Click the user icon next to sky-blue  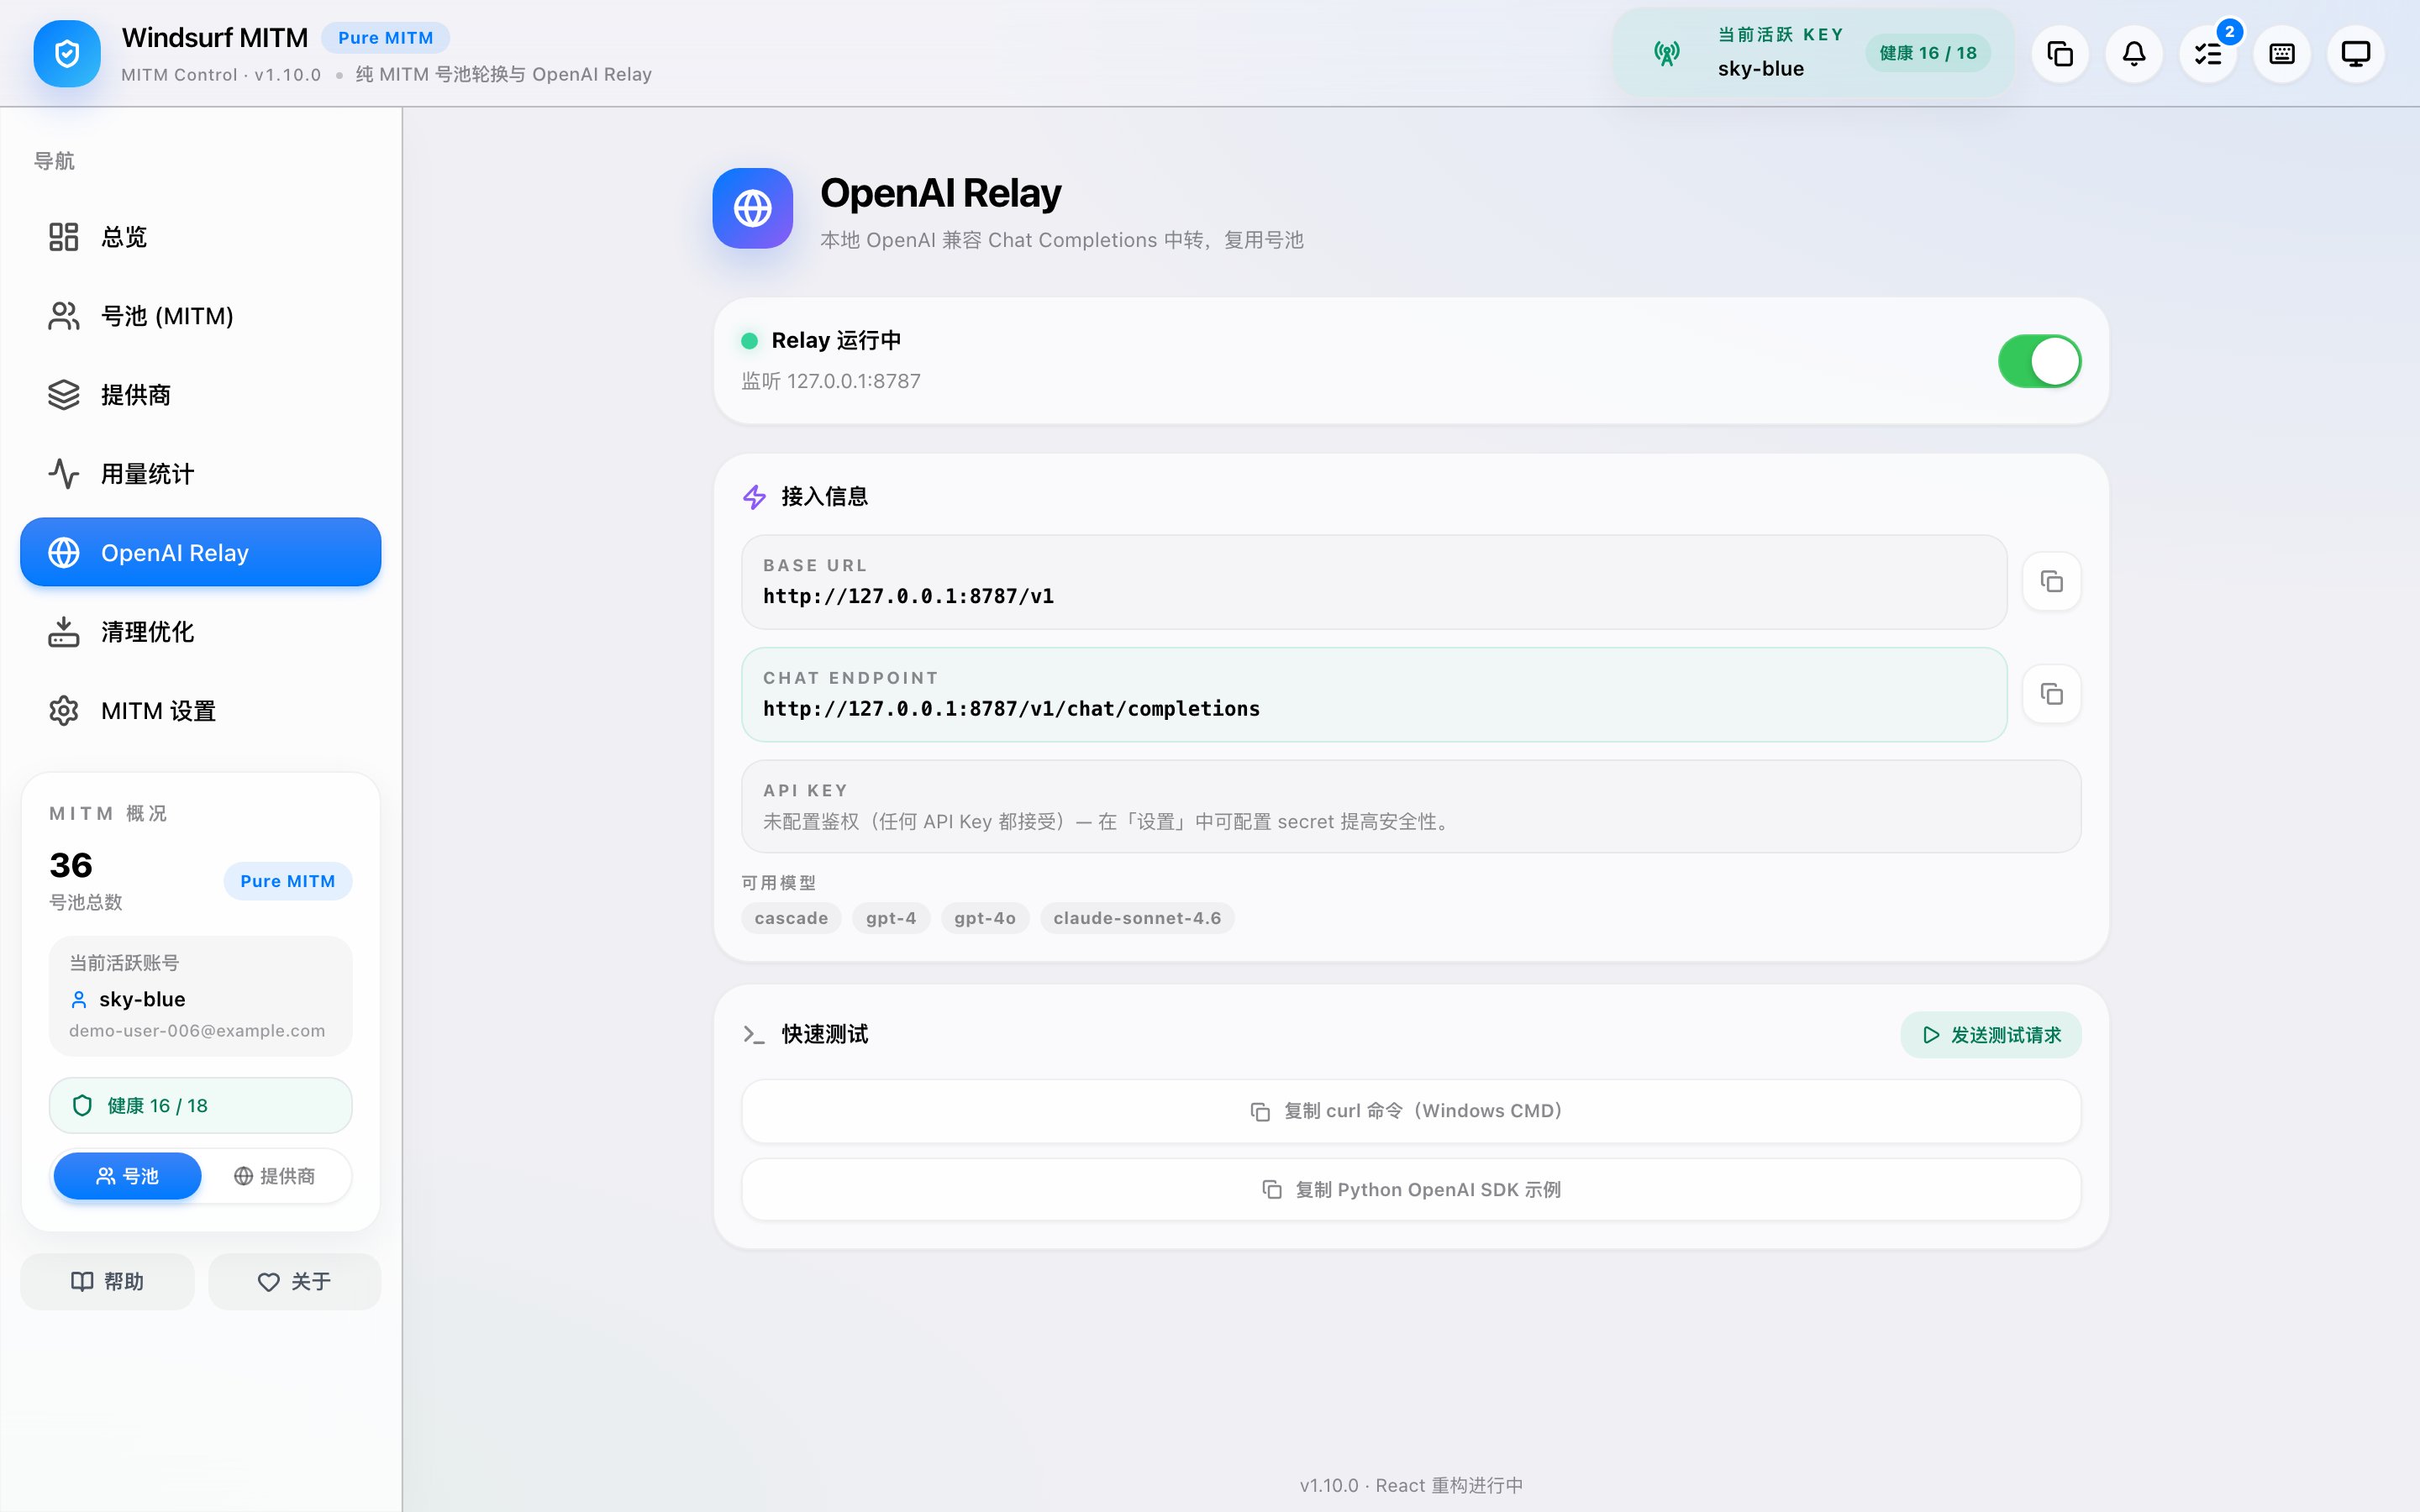click(79, 1000)
